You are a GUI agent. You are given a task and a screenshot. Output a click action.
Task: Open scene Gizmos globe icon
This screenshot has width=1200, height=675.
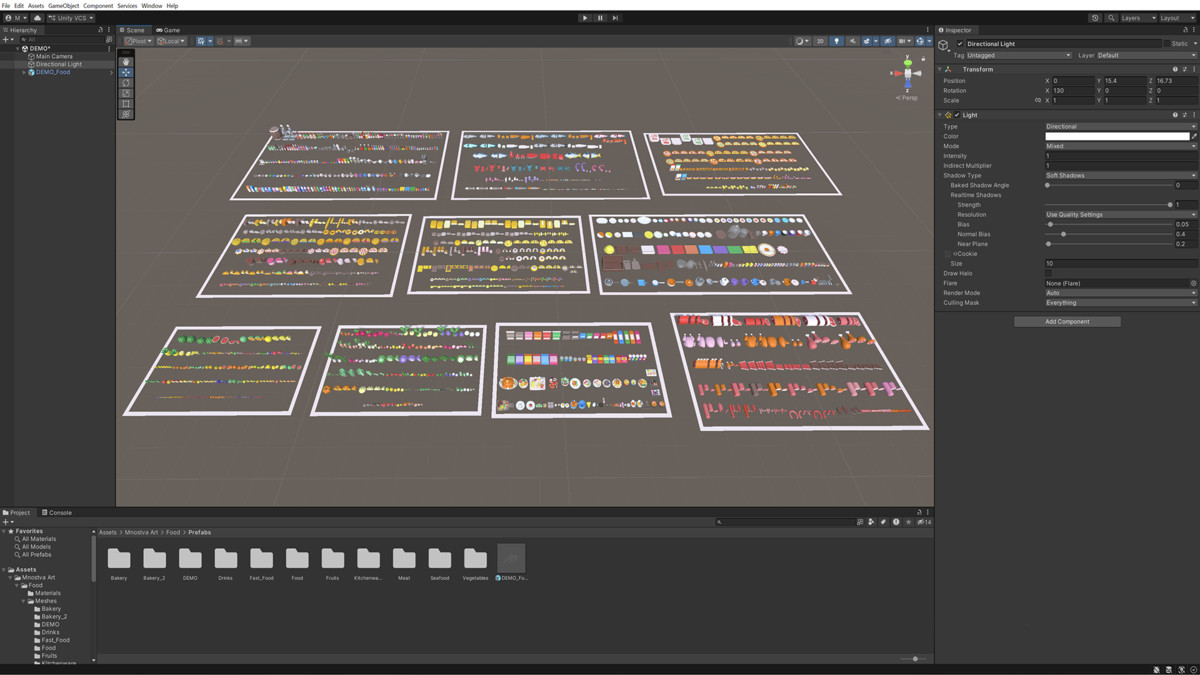(922, 41)
